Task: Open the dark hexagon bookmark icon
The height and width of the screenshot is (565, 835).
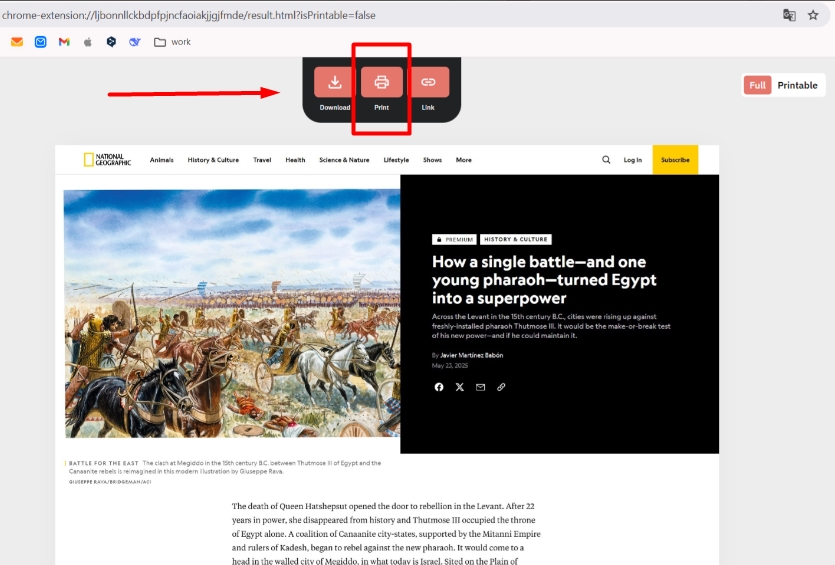Action: pos(111,42)
